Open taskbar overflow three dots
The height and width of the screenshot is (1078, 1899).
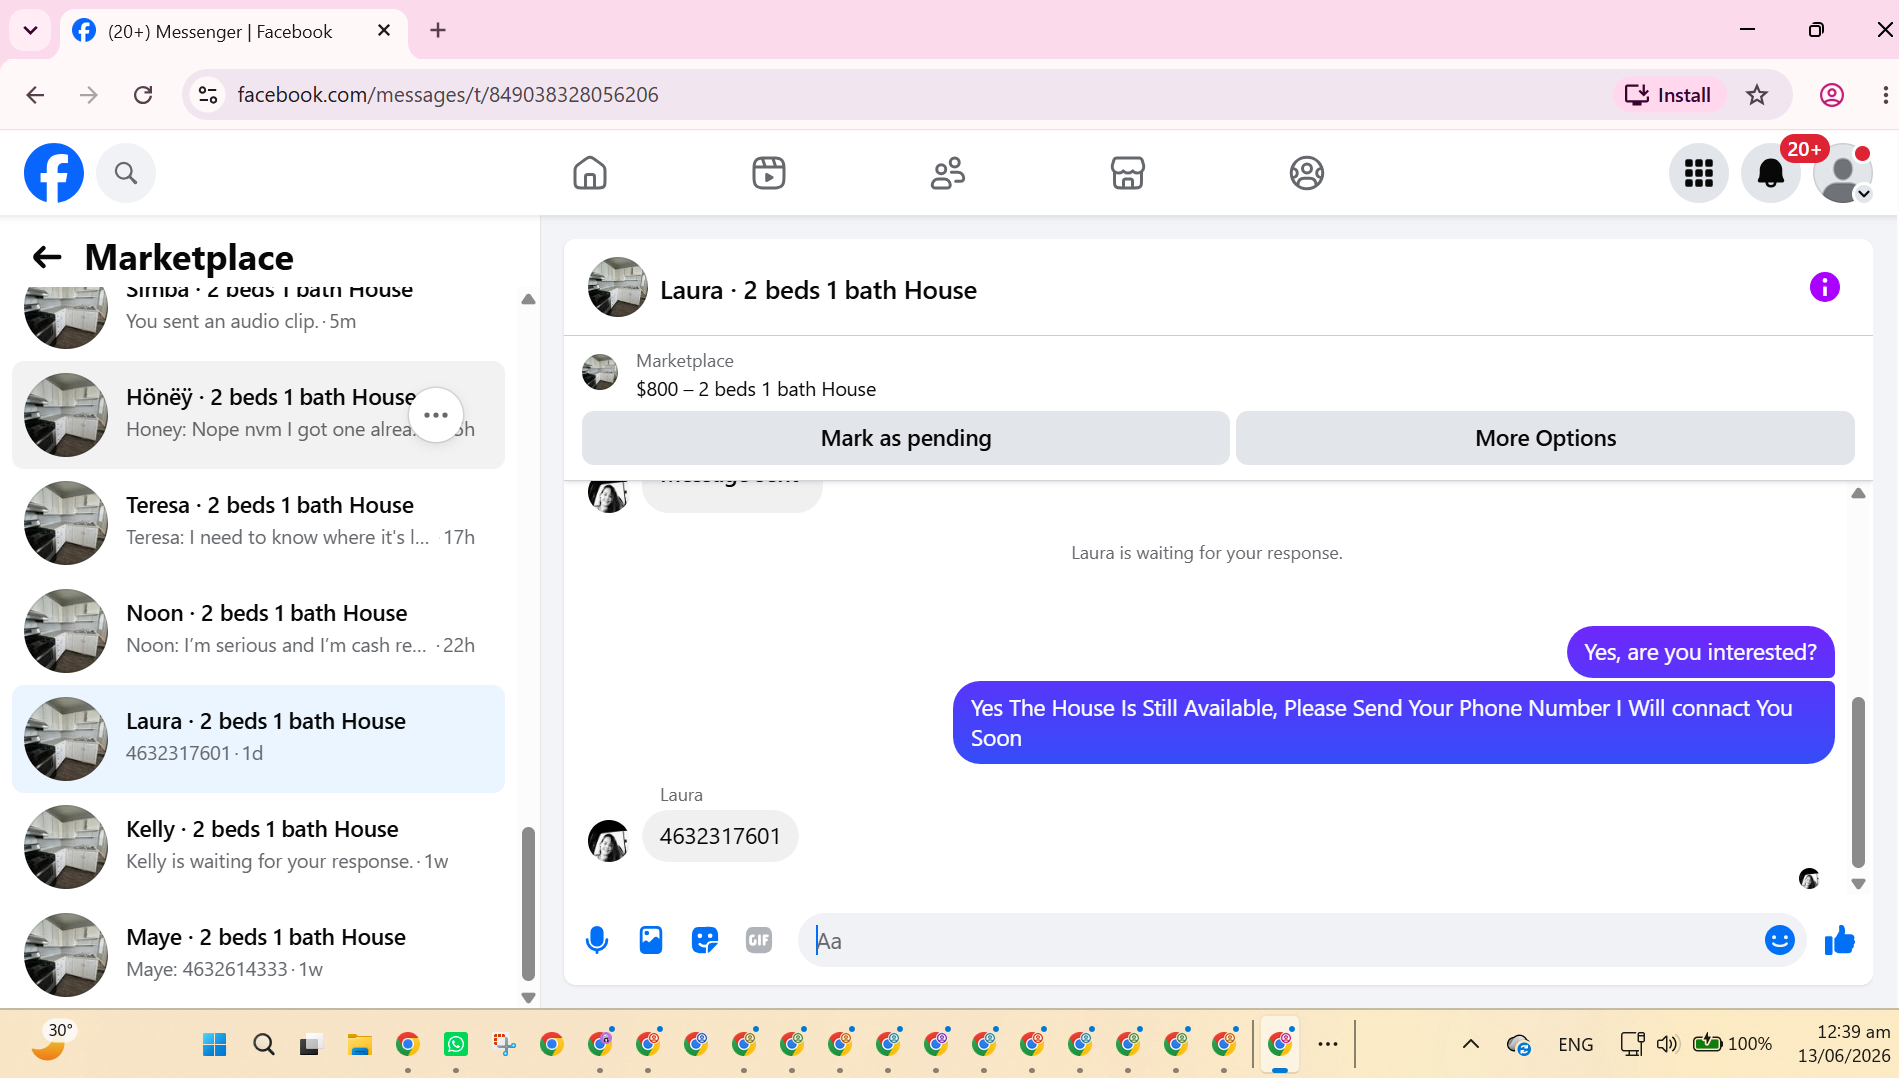[1328, 1044]
